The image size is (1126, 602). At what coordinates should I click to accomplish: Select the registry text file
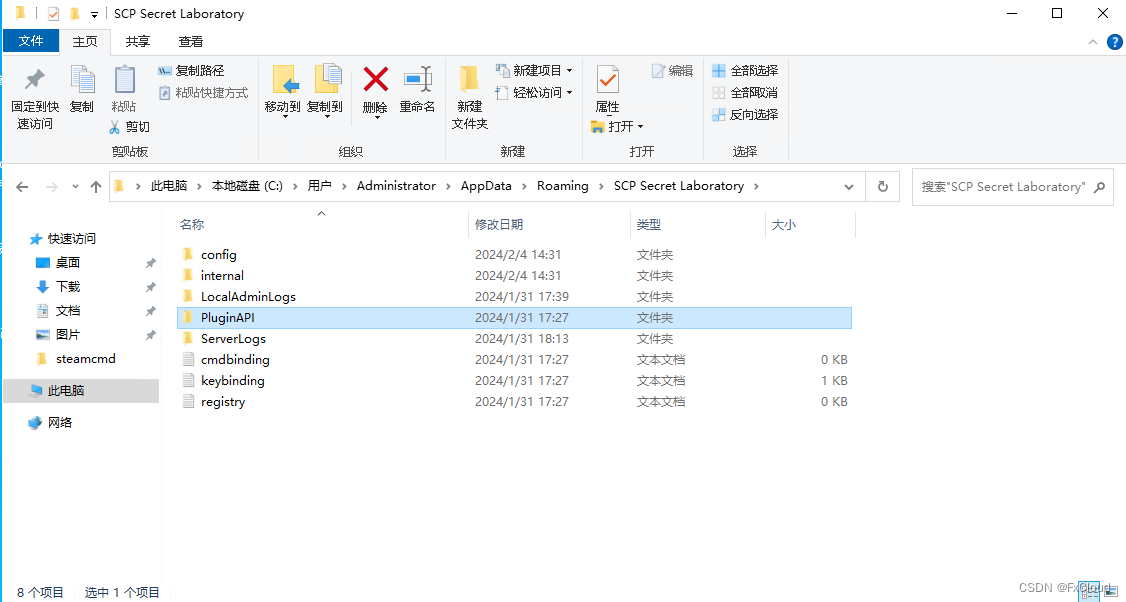tap(514, 402)
